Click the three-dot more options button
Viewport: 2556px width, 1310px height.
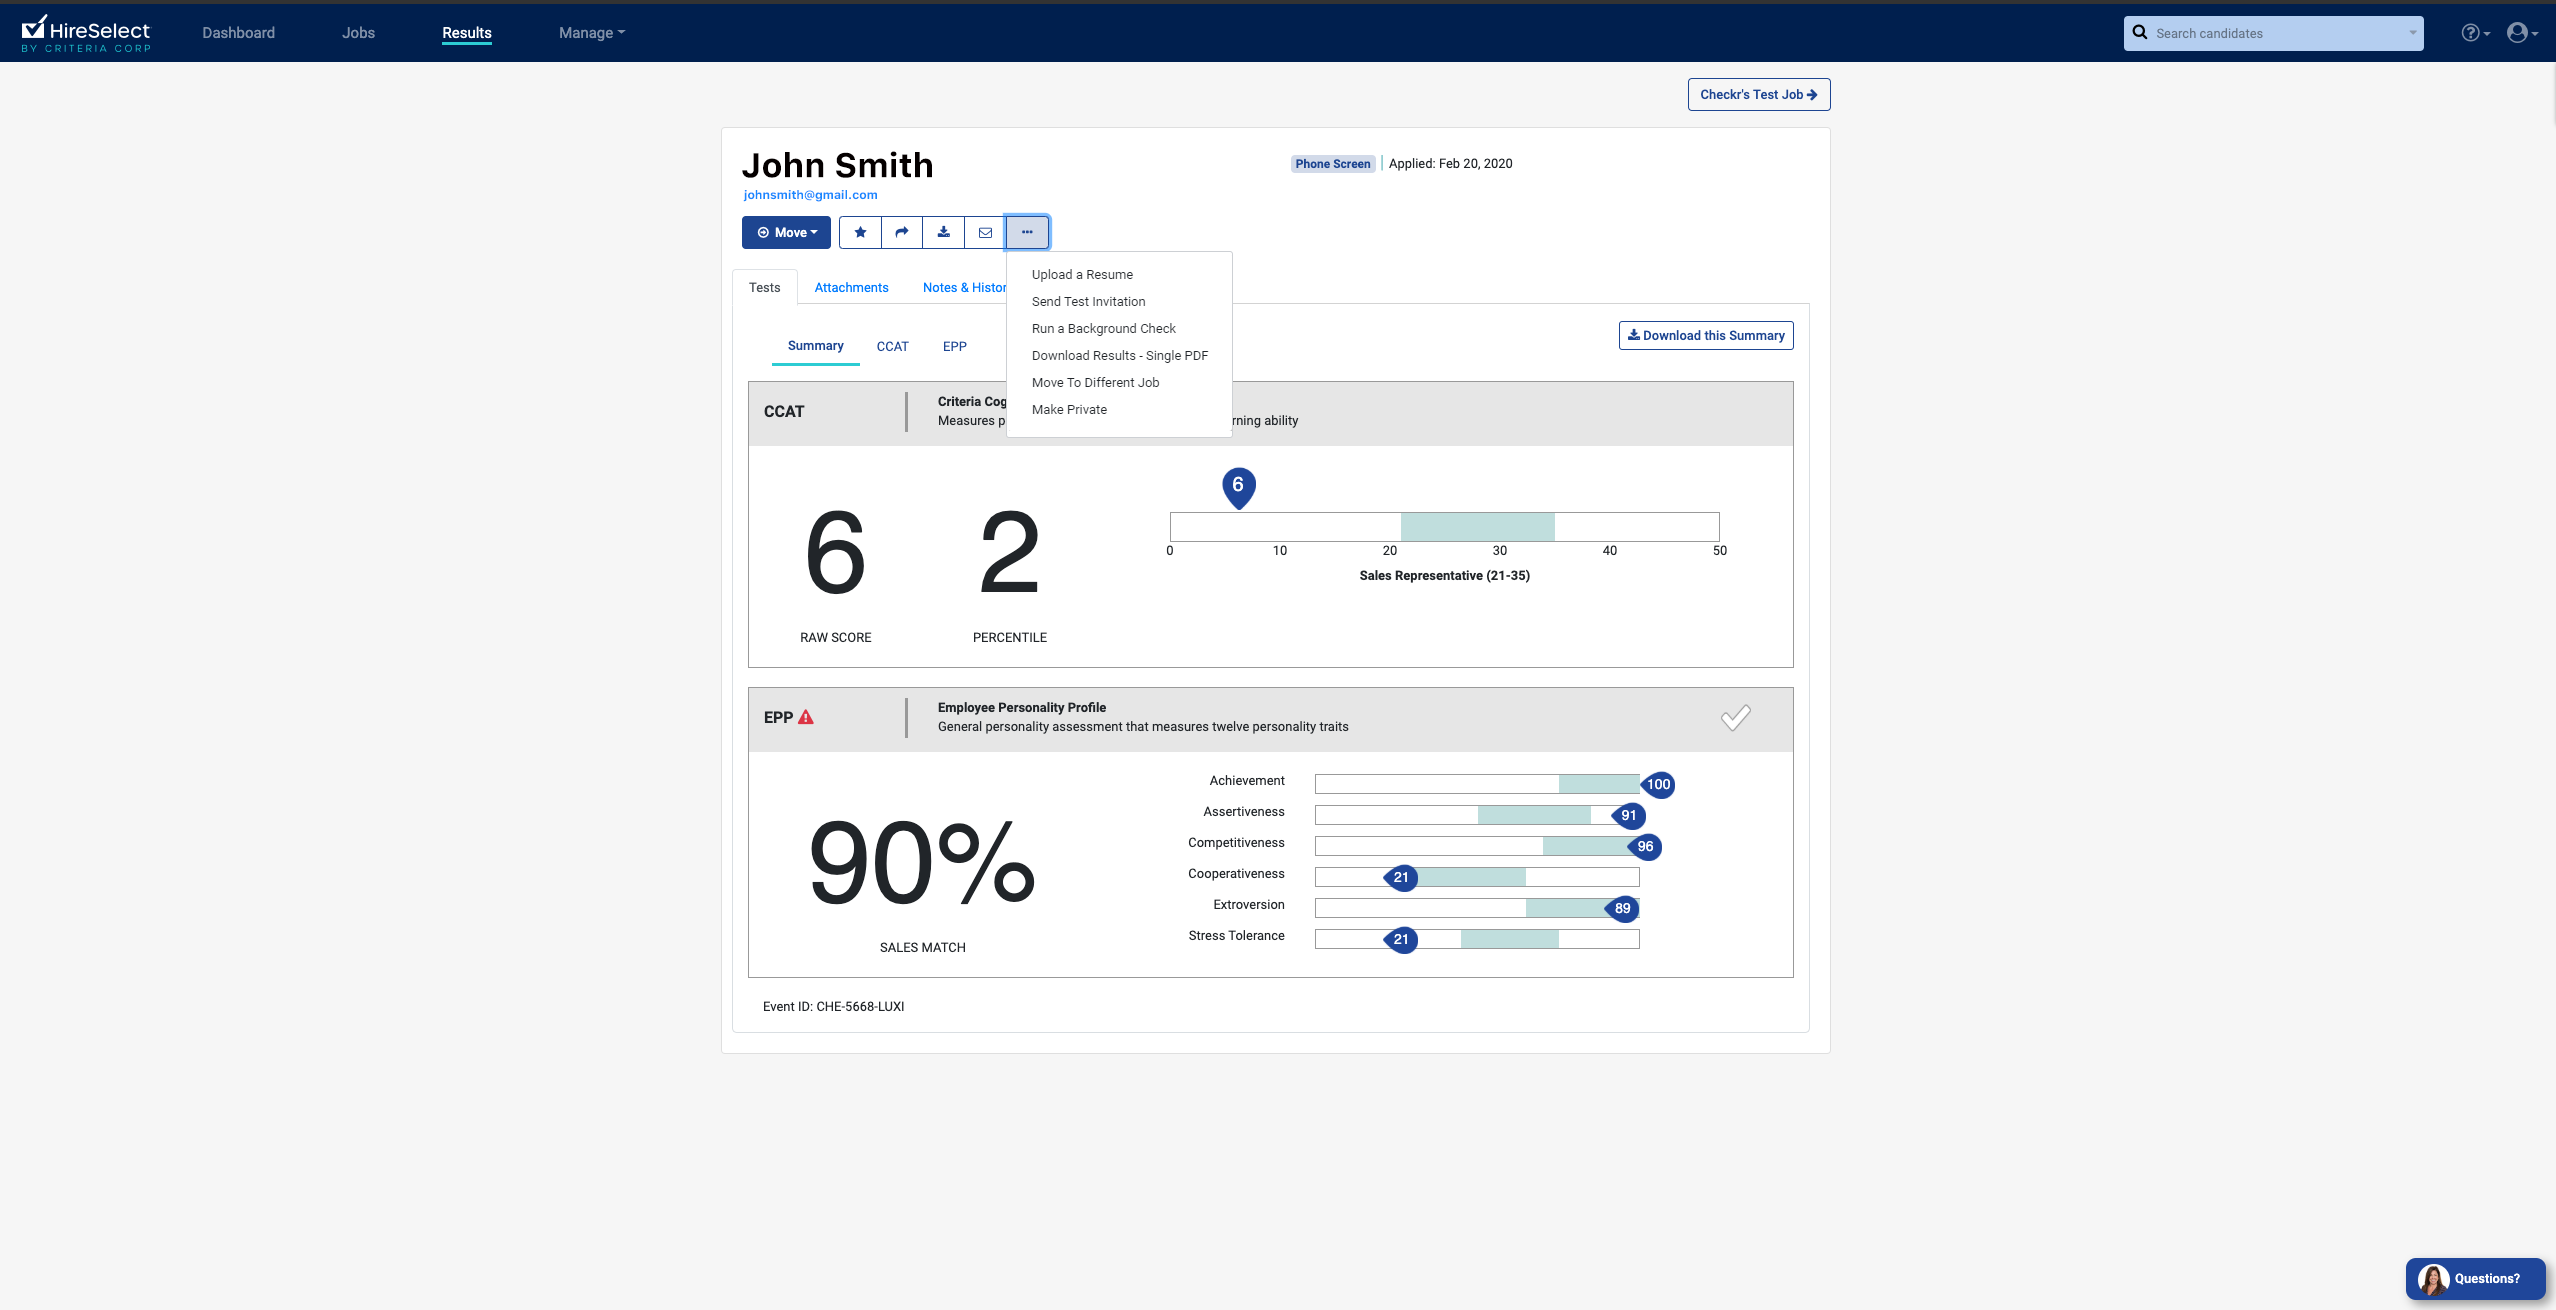[1027, 232]
